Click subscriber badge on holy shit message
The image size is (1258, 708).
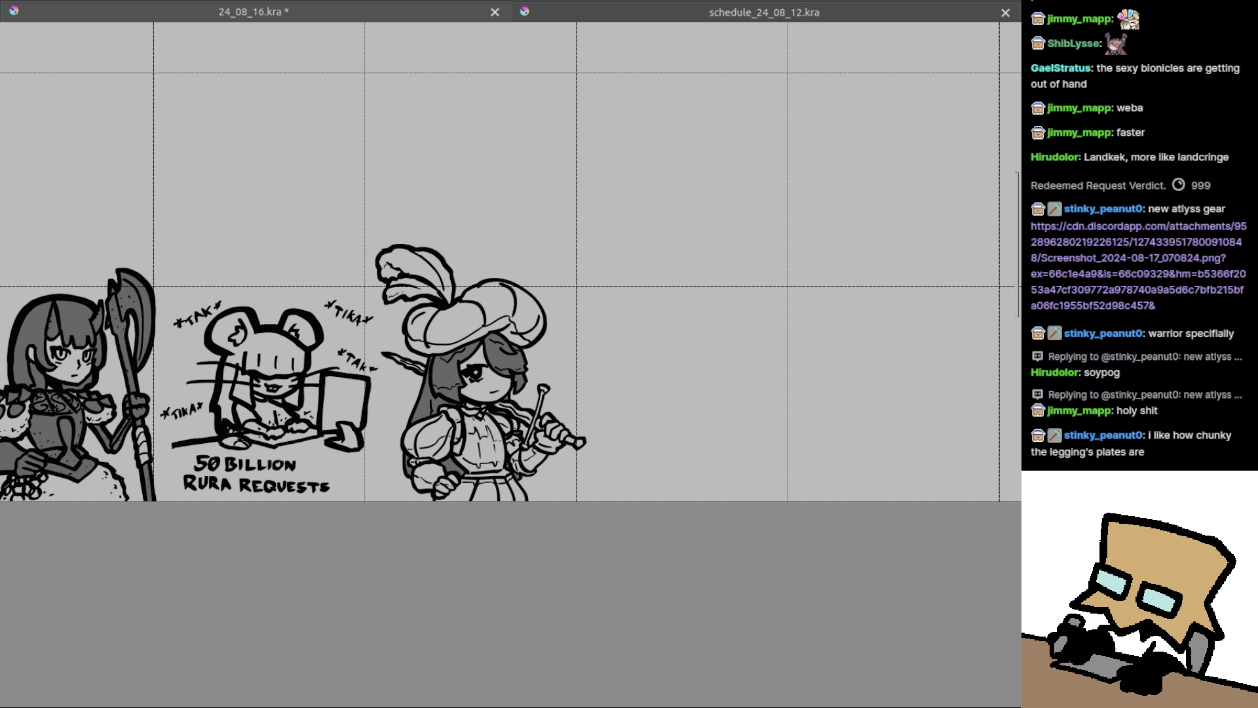1038,410
